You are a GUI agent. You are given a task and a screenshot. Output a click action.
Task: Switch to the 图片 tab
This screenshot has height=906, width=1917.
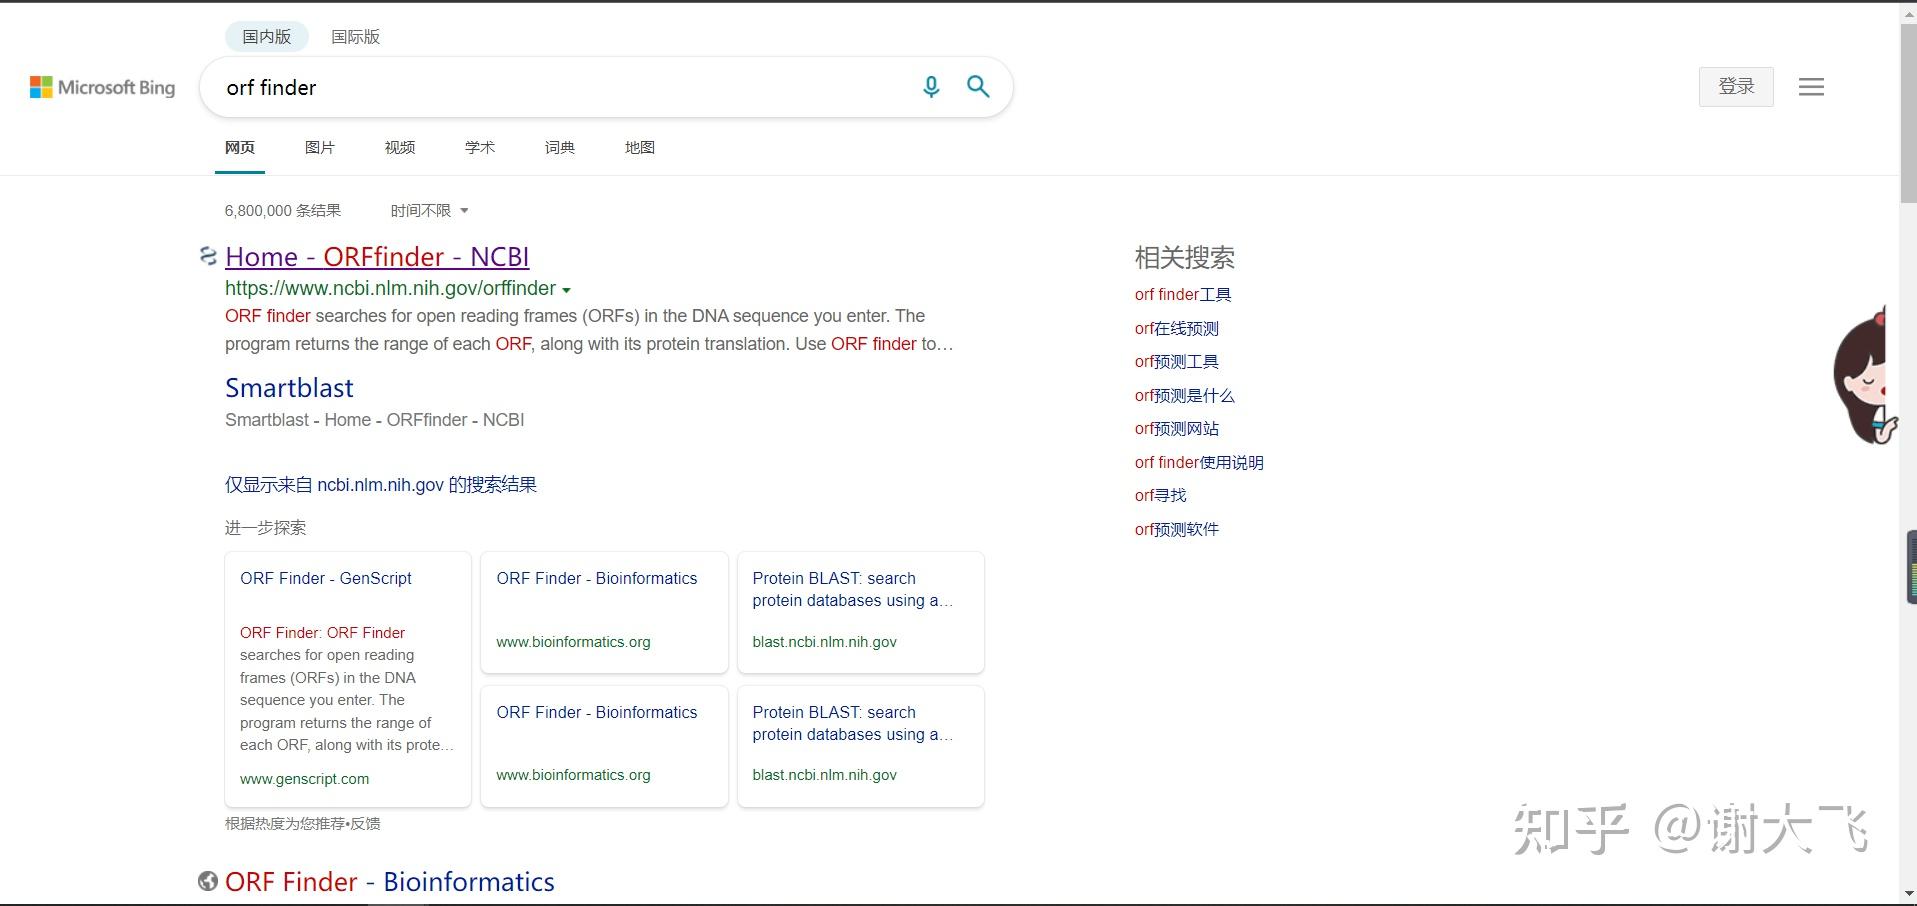(x=319, y=147)
